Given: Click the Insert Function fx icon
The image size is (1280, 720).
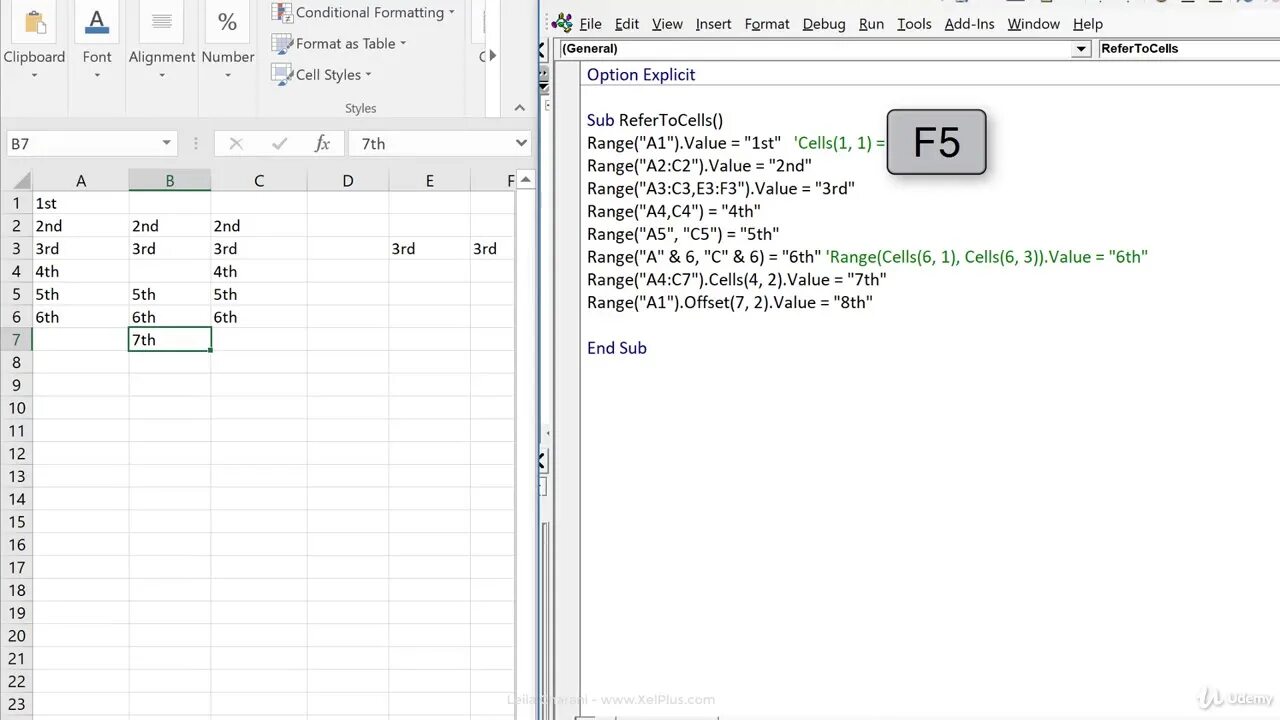Looking at the screenshot, I should 322,144.
